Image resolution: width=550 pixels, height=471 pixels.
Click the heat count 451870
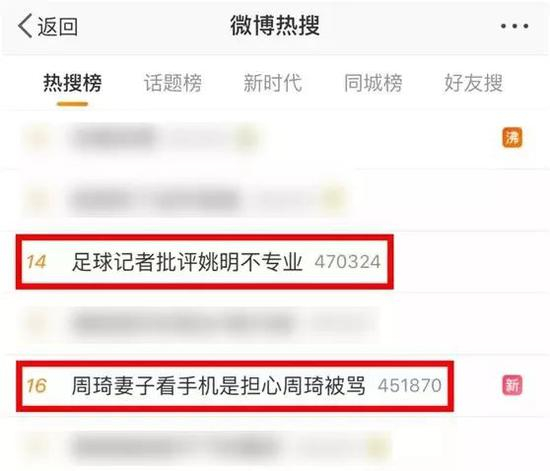tap(409, 385)
